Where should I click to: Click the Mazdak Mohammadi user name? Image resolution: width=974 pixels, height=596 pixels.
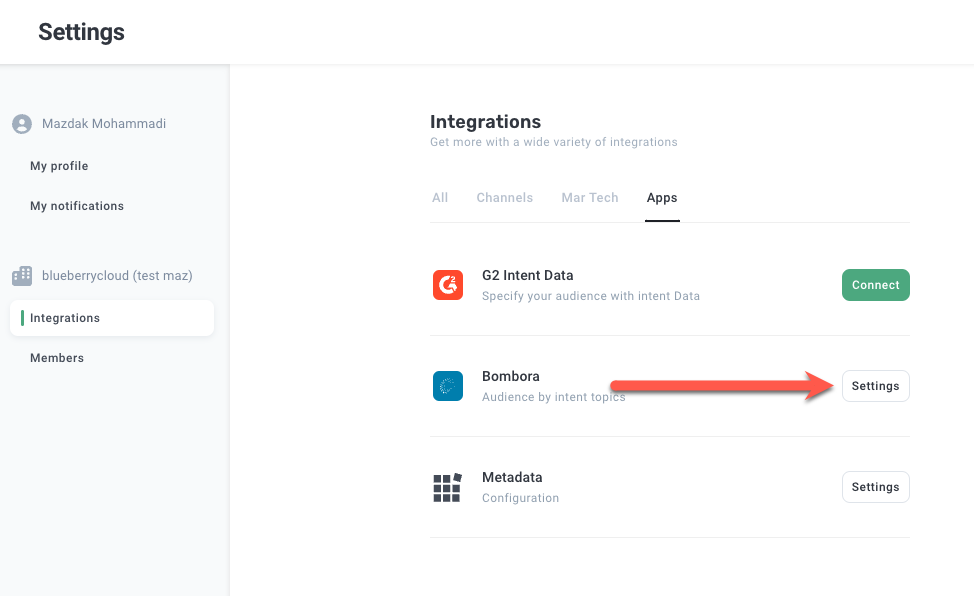point(104,124)
